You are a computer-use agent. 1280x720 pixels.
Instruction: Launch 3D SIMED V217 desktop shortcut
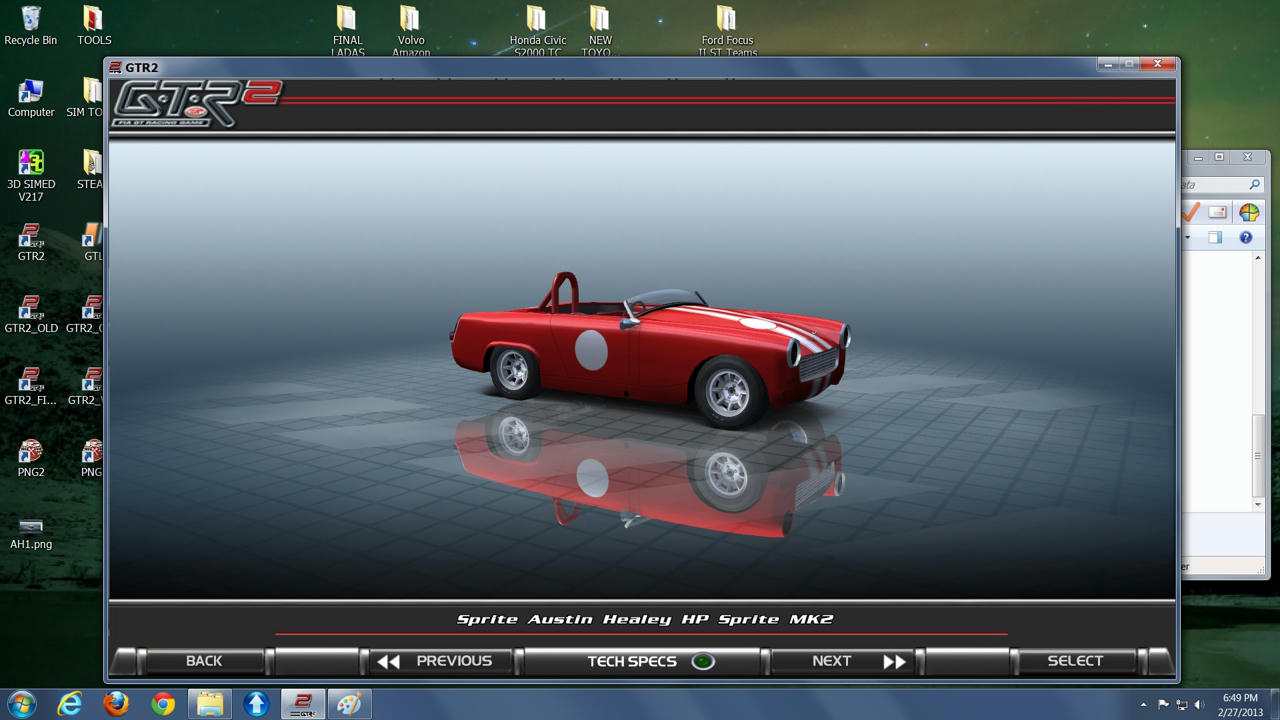click(31, 176)
